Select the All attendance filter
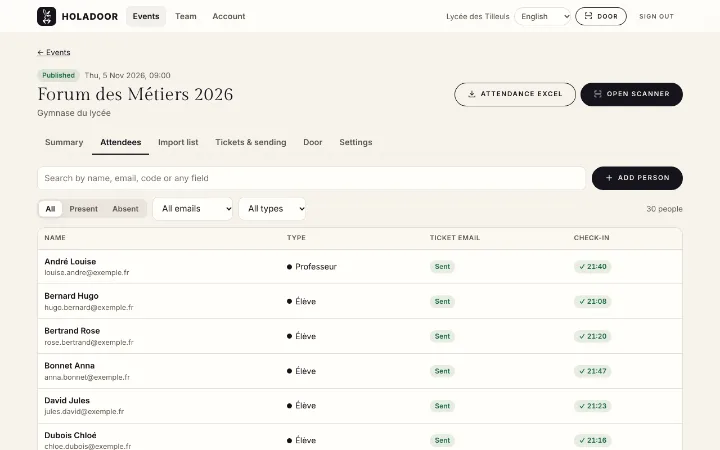 coord(50,209)
